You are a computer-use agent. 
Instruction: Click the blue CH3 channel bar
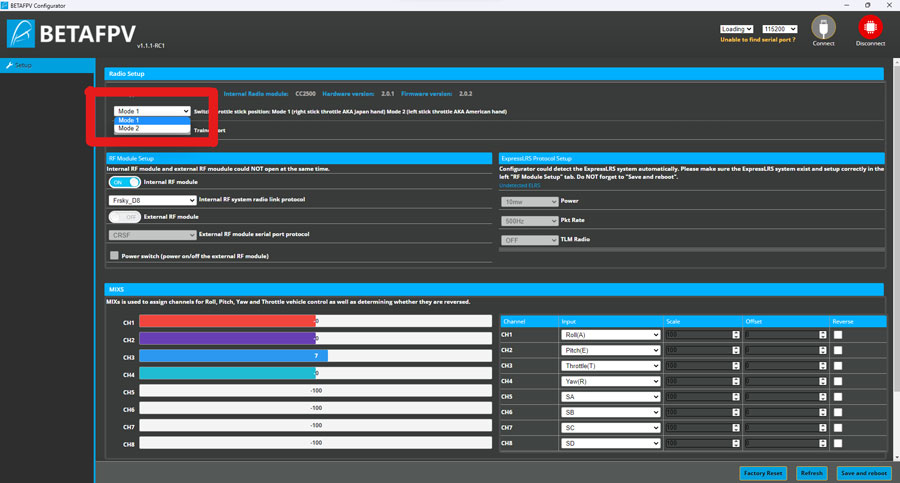pyautogui.click(x=233, y=356)
